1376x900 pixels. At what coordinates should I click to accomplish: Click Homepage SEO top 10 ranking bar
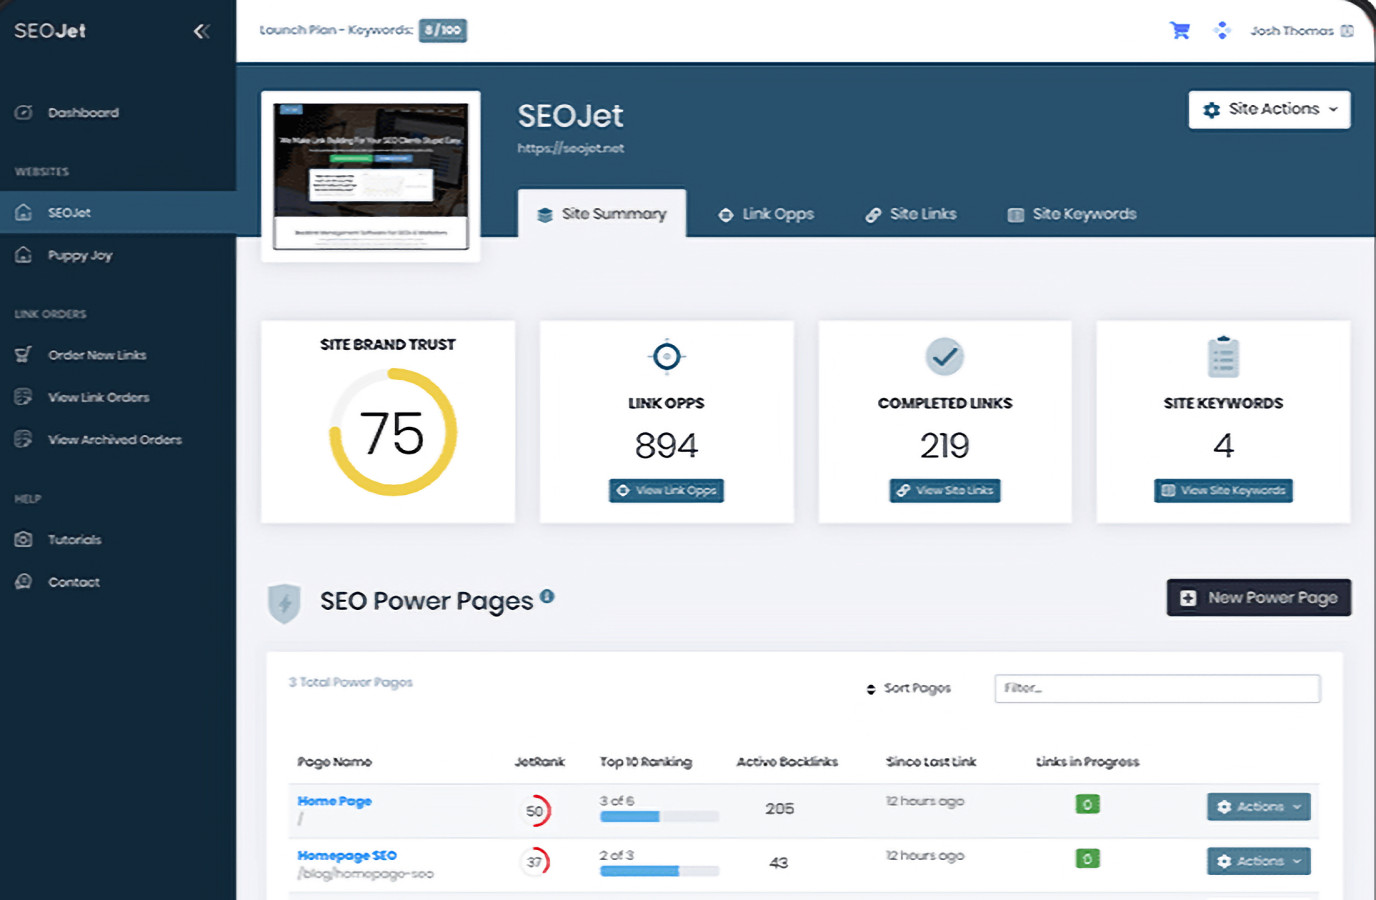[x=659, y=871]
